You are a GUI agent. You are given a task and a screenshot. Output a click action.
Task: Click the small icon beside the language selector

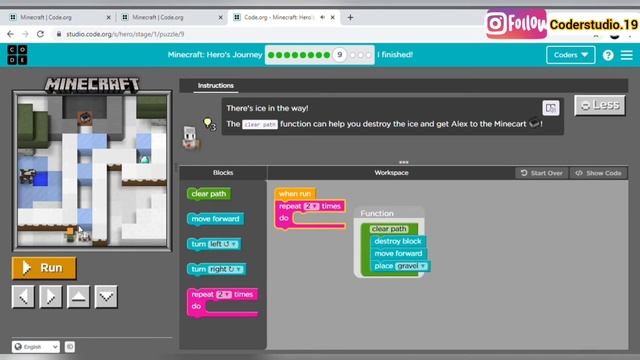tap(70, 347)
